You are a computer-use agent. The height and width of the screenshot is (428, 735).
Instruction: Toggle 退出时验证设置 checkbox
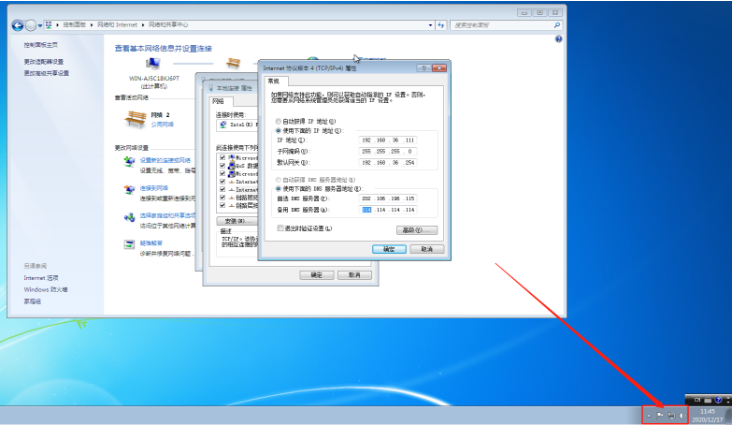coord(280,228)
